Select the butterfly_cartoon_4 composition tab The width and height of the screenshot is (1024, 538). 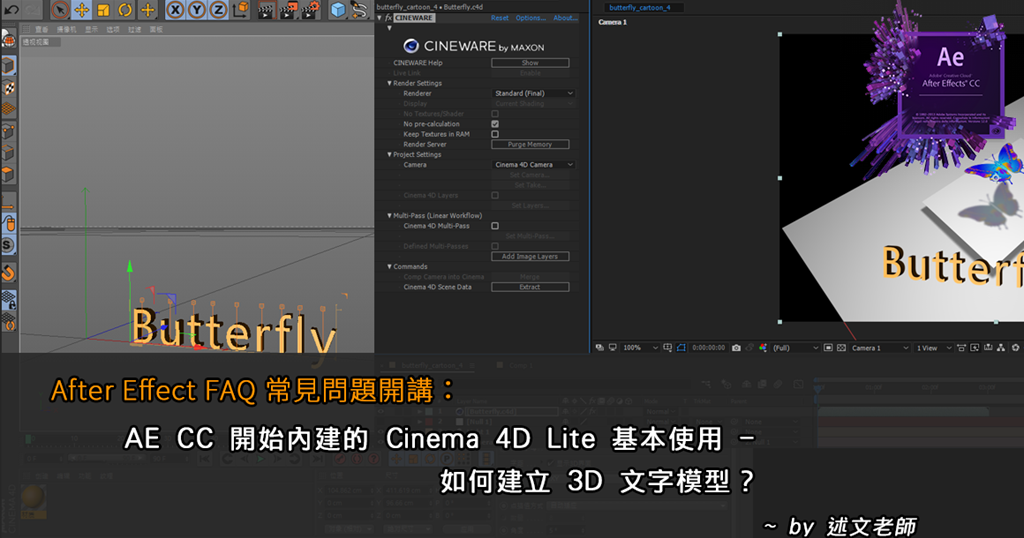(x=640, y=7)
